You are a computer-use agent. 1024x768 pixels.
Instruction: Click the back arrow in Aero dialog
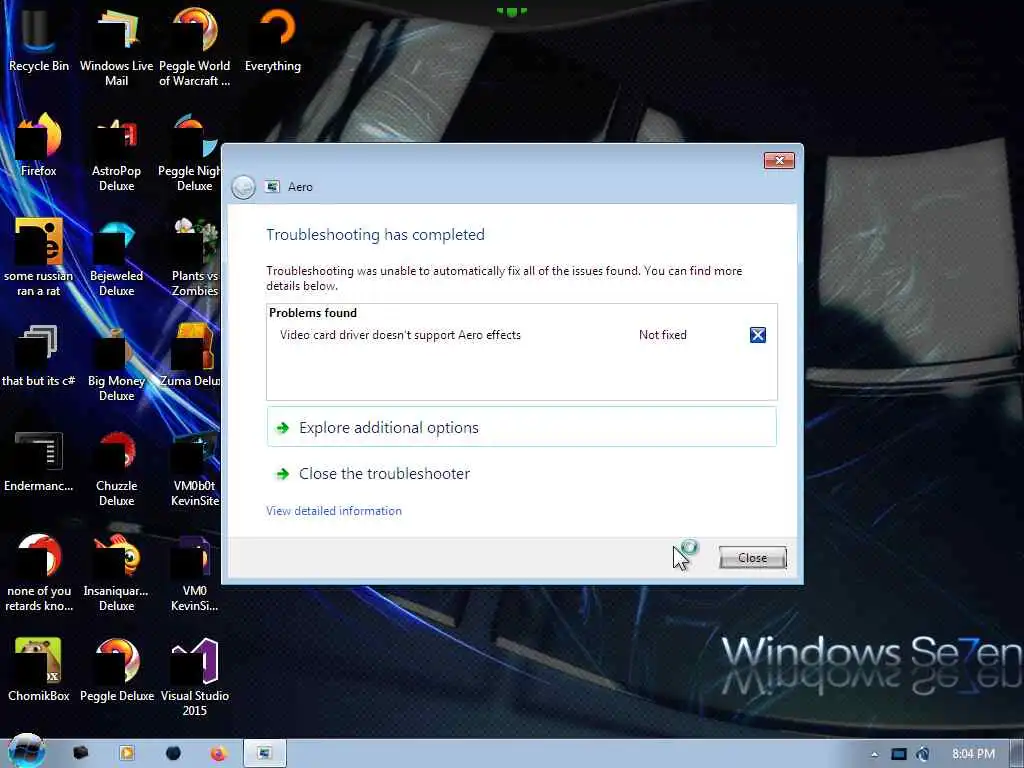[x=244, y=187]
